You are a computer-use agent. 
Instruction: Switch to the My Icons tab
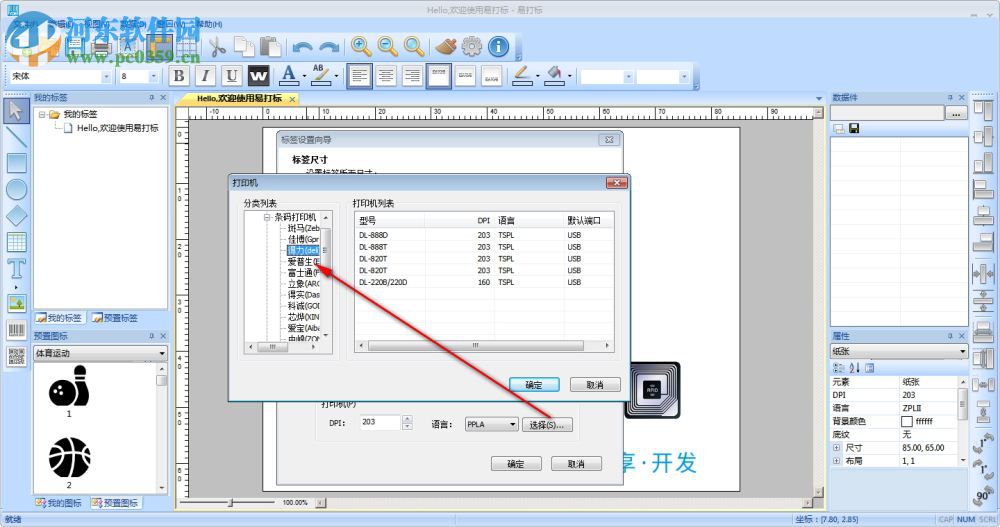(x=59, y=503)
